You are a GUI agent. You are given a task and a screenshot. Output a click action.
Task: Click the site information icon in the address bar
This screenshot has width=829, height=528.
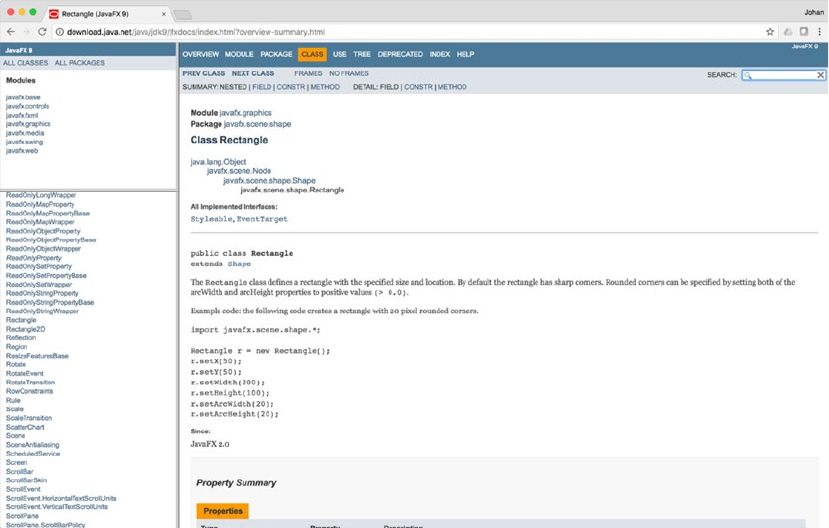click(60, 32)
